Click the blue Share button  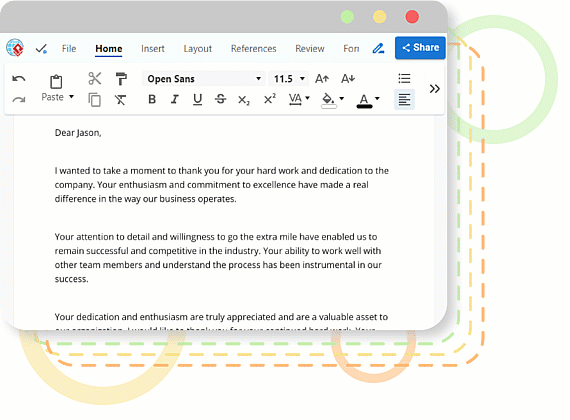pyautogui.click(x=420, y=48)
